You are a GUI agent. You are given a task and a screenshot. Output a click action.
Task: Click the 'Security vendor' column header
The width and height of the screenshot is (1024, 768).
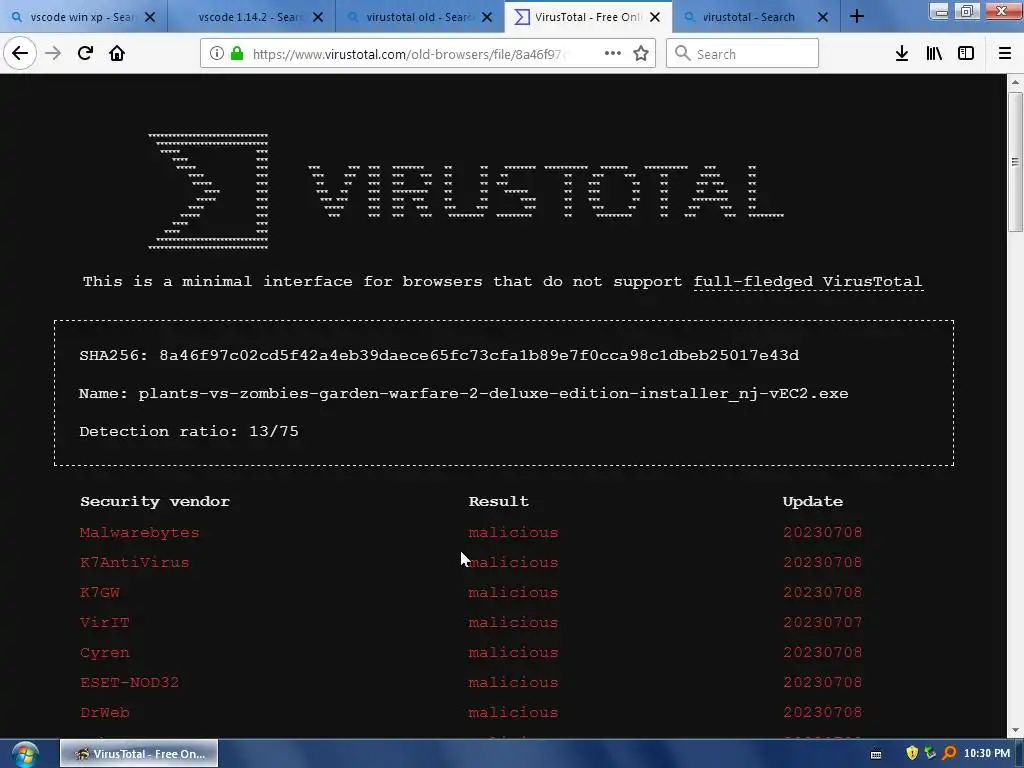click(x=155, y=502)
